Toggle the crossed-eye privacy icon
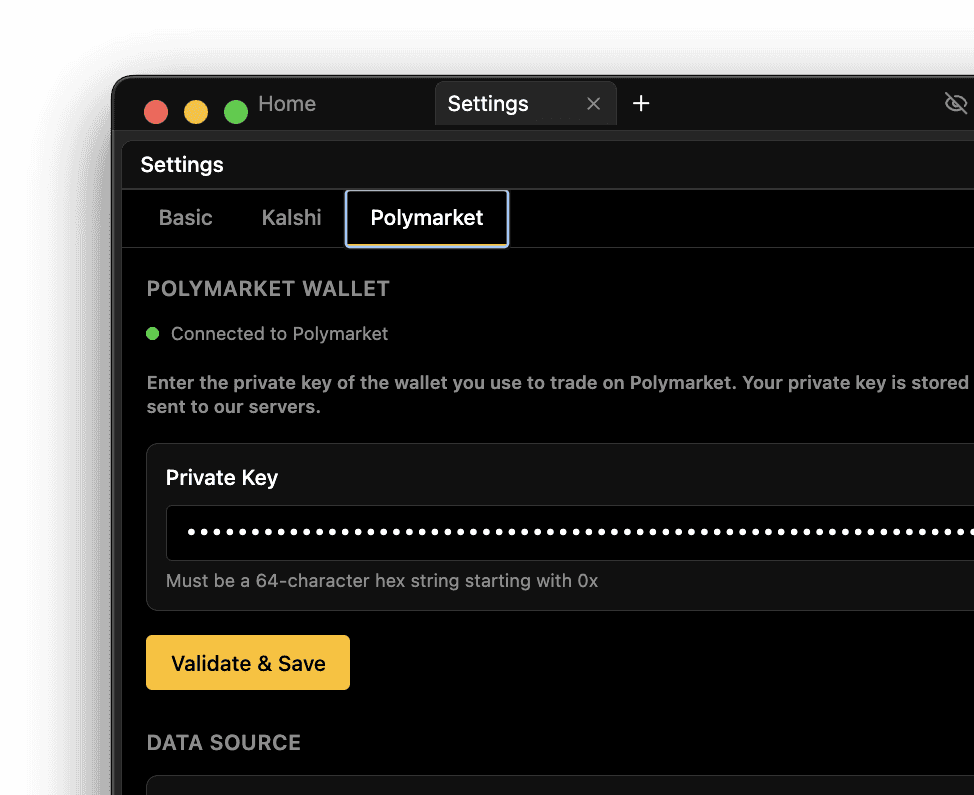This screenshot has height=795, width=974. (955, 103)
